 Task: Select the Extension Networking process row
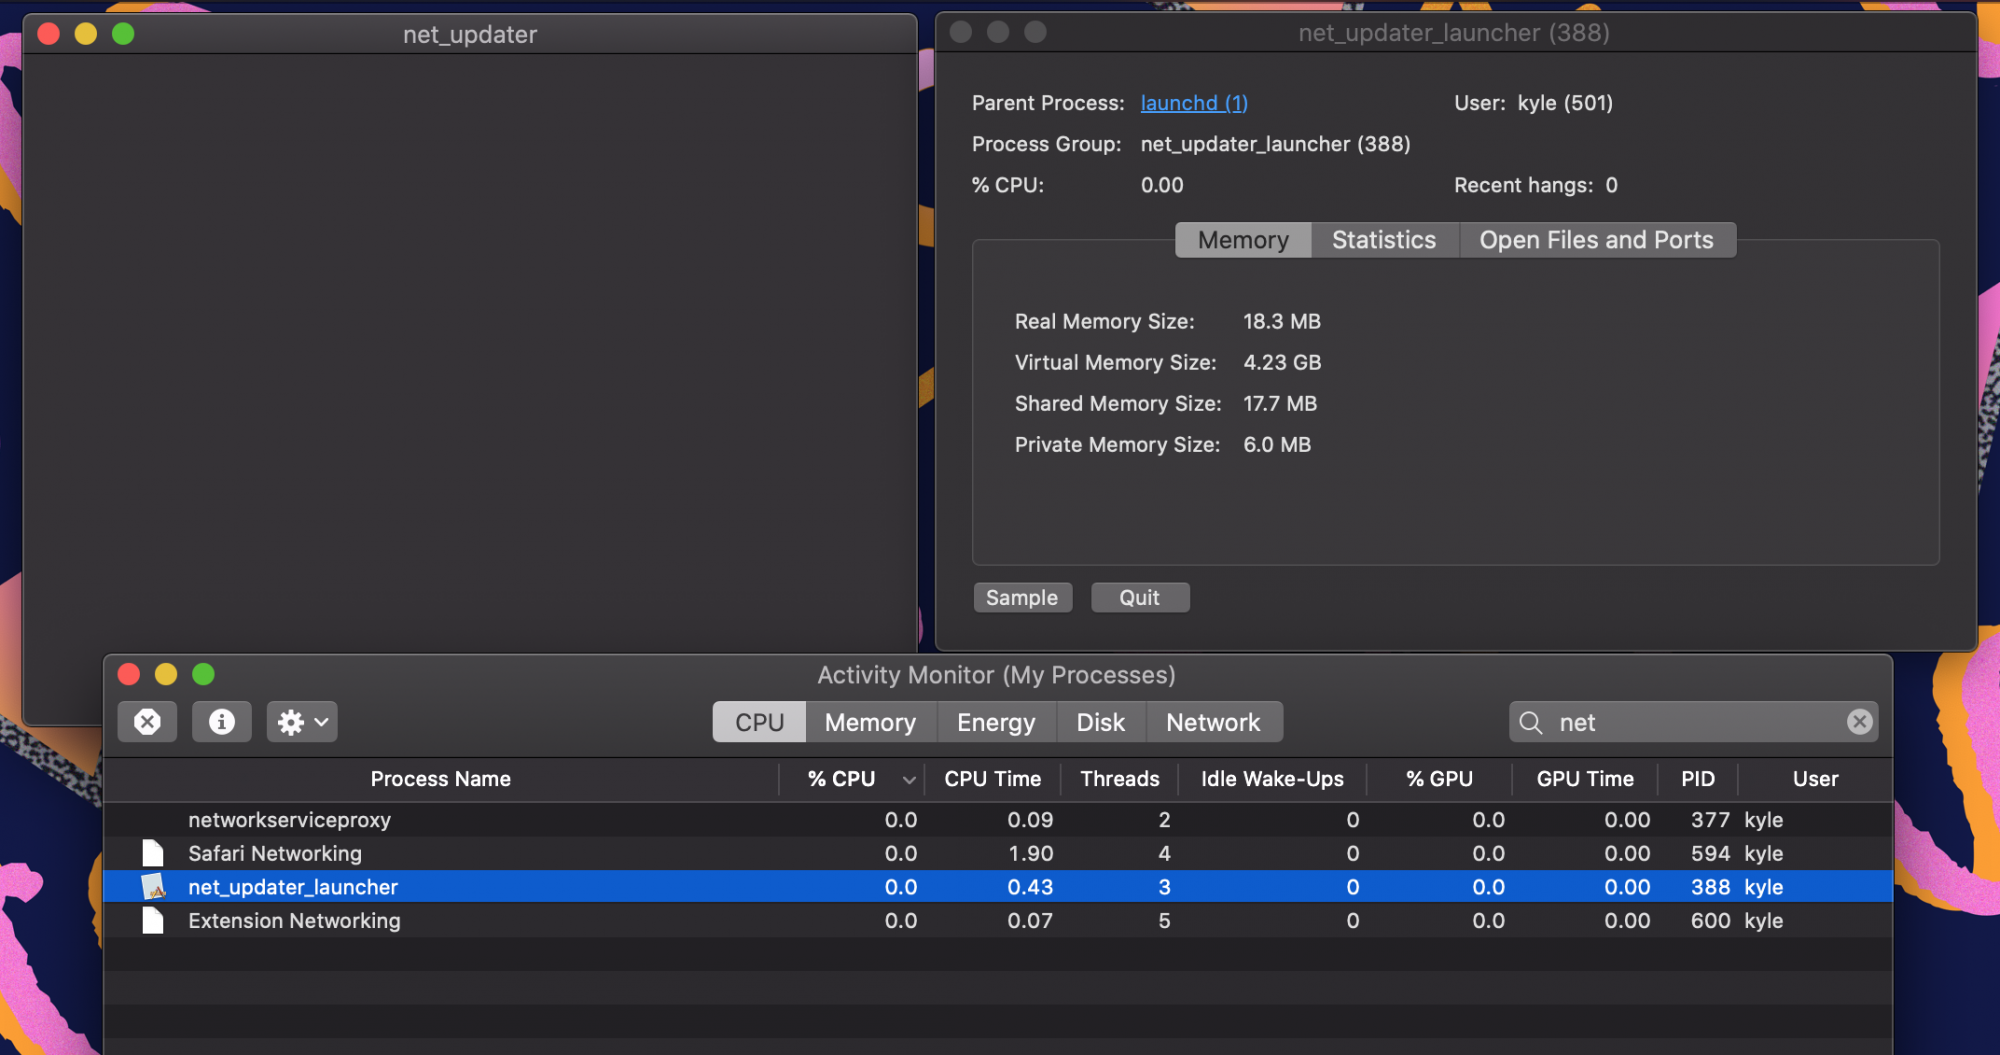click(x=998, y=921)
